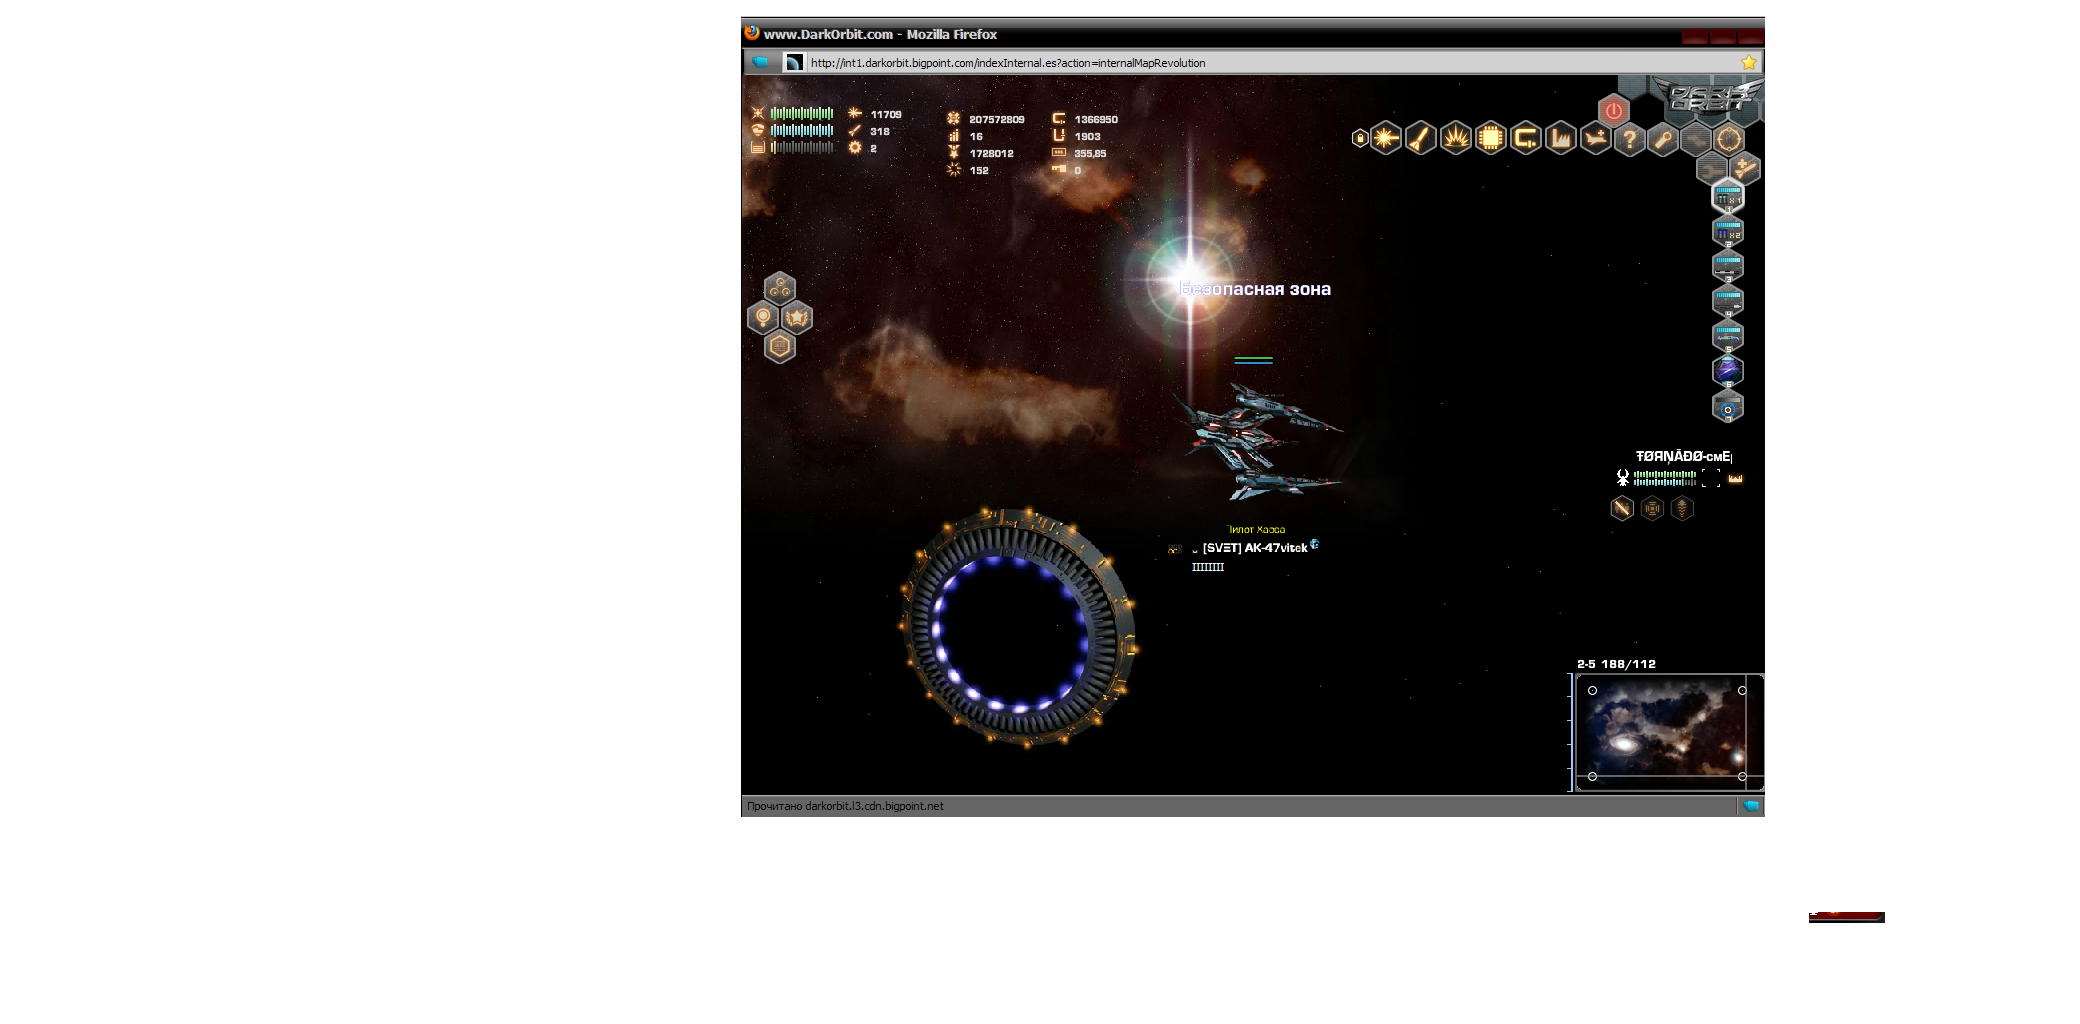2080x1024 pixels.
Task: Open the star laurel achievements hexagon
Action: click(797, 318)
